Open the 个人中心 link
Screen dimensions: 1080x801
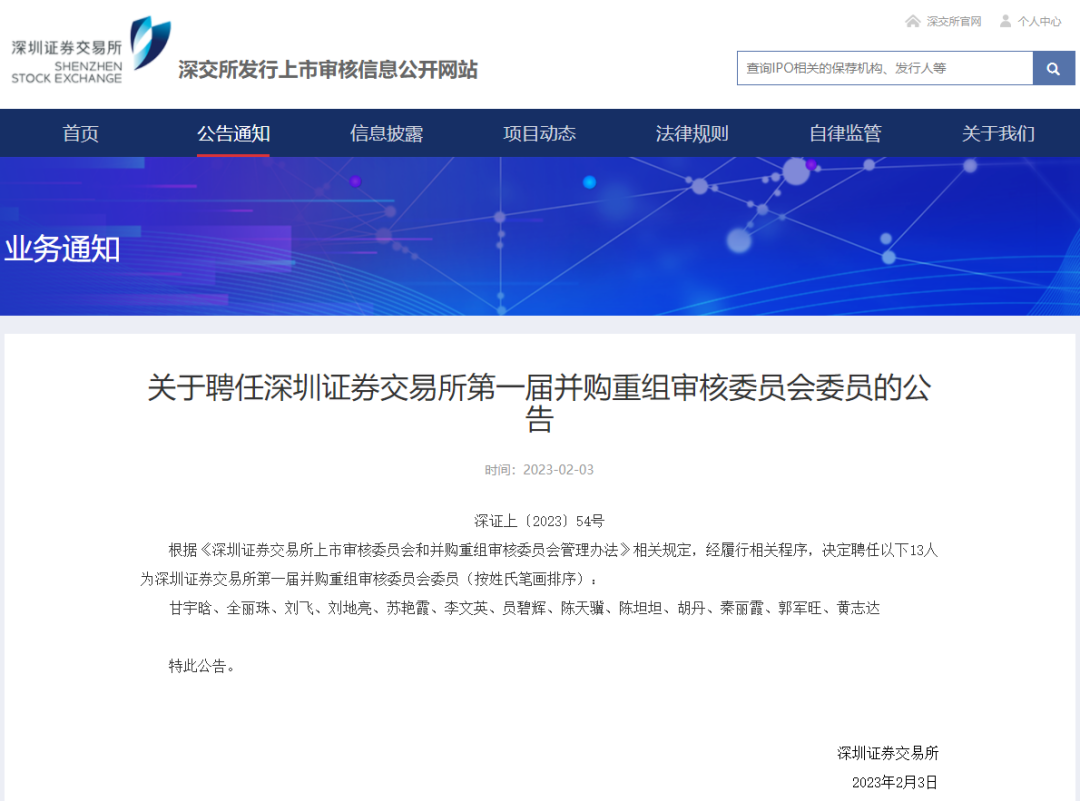tap(1039, 21)
